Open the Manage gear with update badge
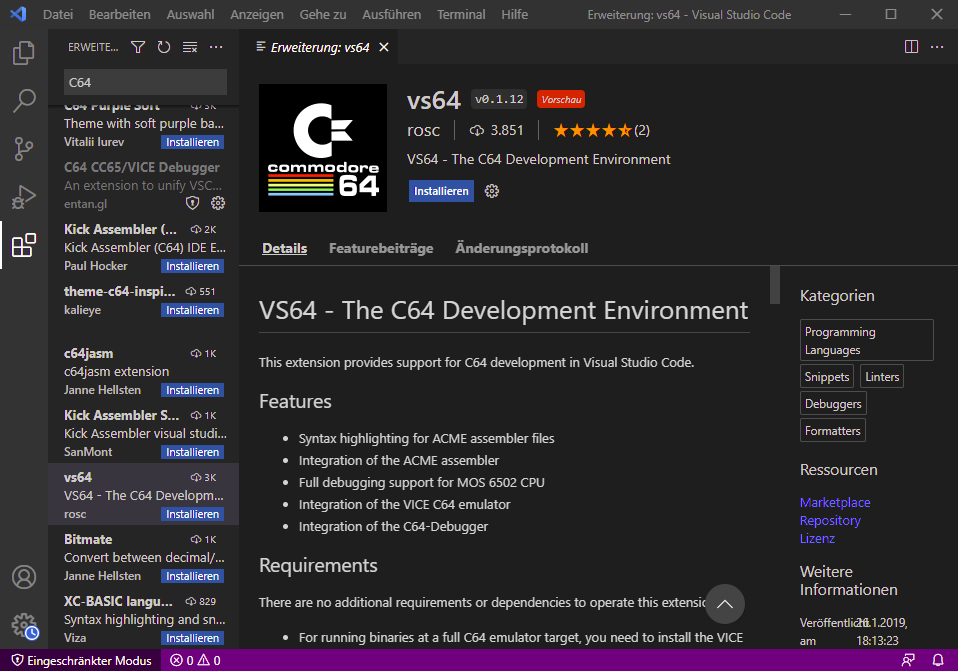The height and width of the screenshot is (671, 958). click(24, 626)
